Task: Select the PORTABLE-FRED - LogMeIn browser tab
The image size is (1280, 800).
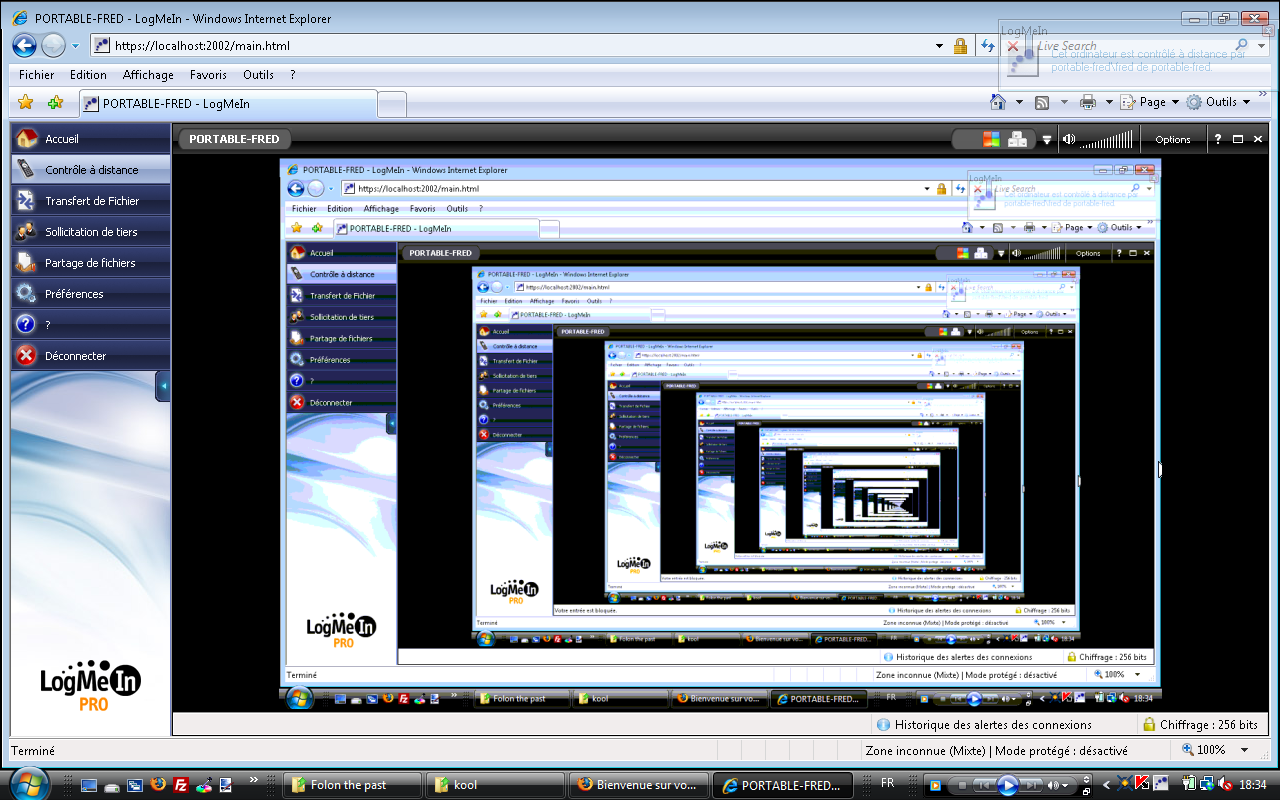Action: [228, 103]
